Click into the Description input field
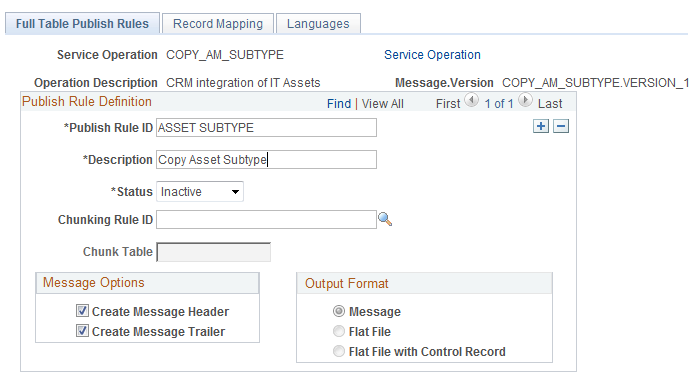Screen dimensions: 698x383 pos(266,159)
